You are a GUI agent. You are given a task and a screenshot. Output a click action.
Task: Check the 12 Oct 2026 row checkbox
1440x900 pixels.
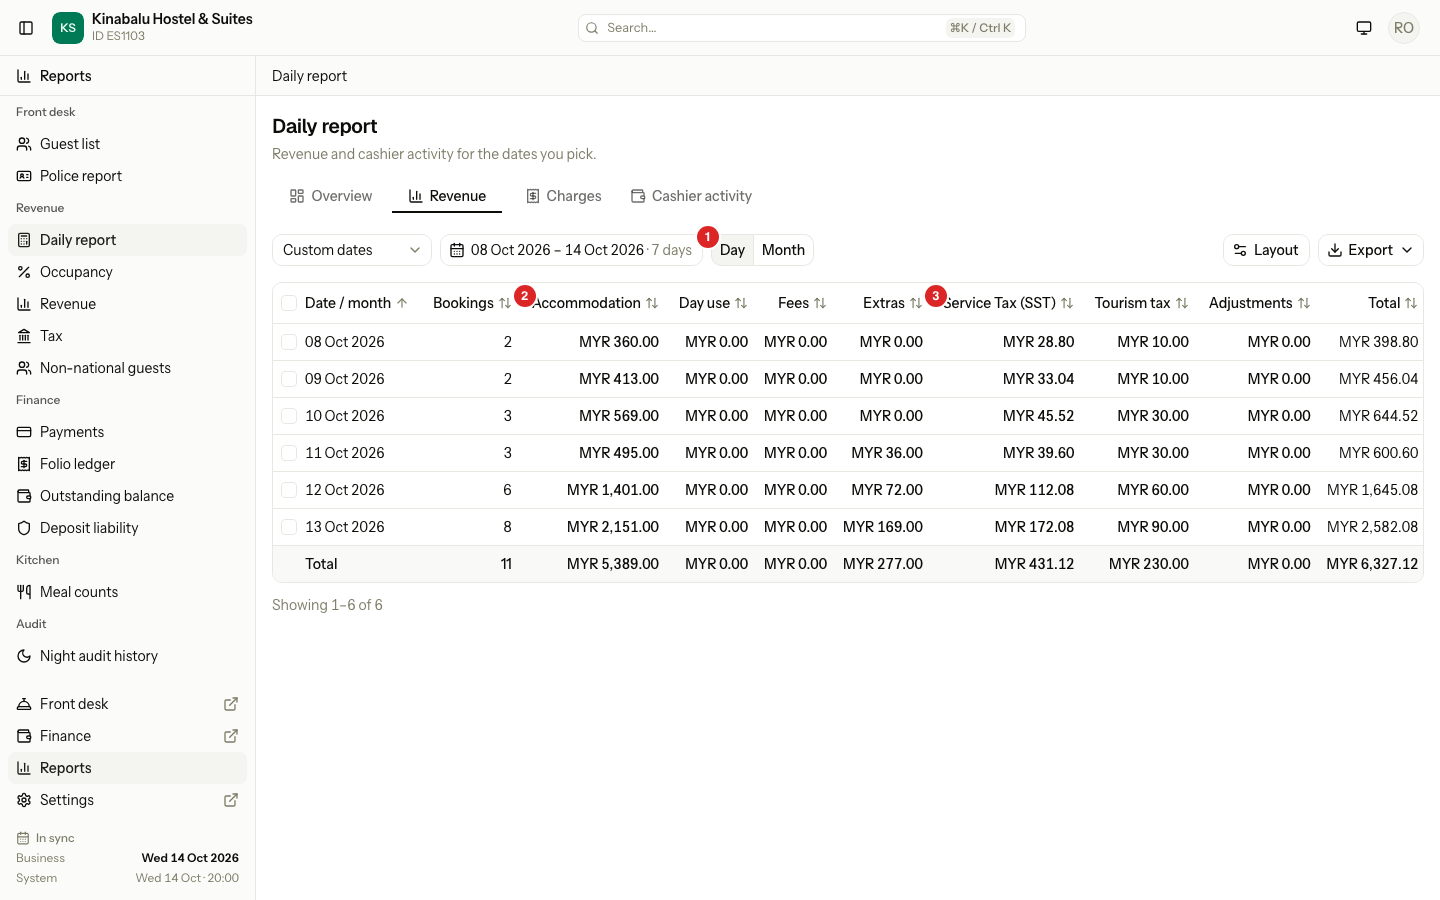point(289,490)
